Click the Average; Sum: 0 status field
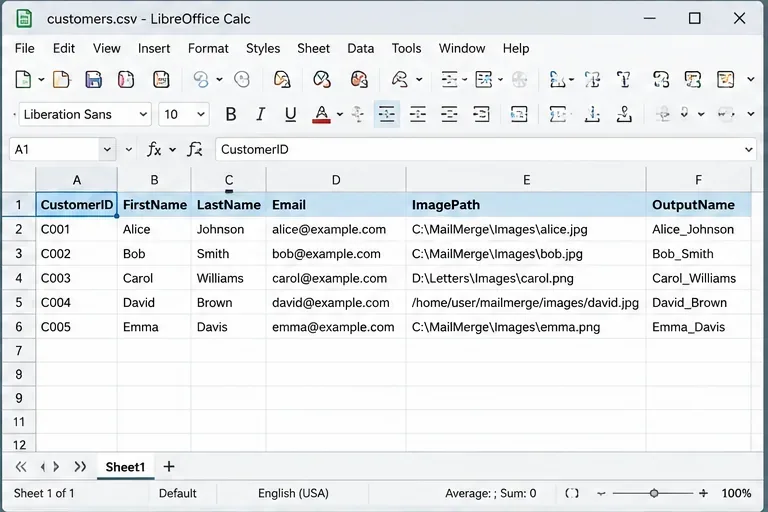This screenshot has width=768, height=512. [x=490, y=493]
